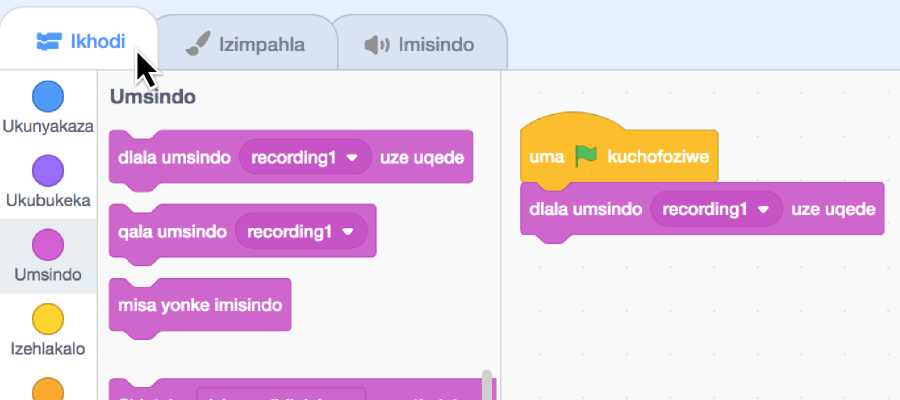The width and height of the screenshot is (900, 400).
Task: Select the magenta Umsindo category circle
Action: tap(48, 244)
